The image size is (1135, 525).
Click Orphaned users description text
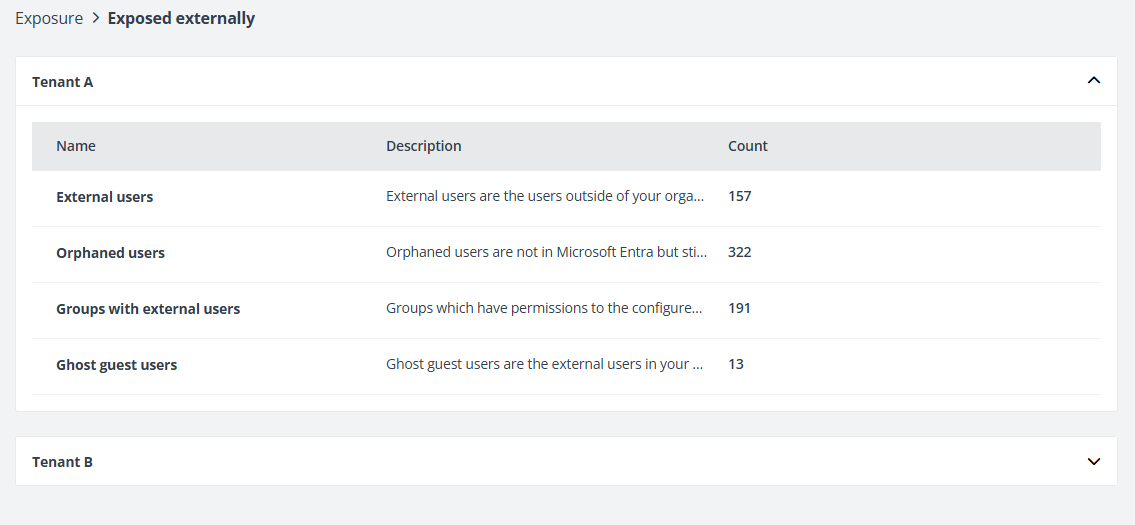point(547,253)
